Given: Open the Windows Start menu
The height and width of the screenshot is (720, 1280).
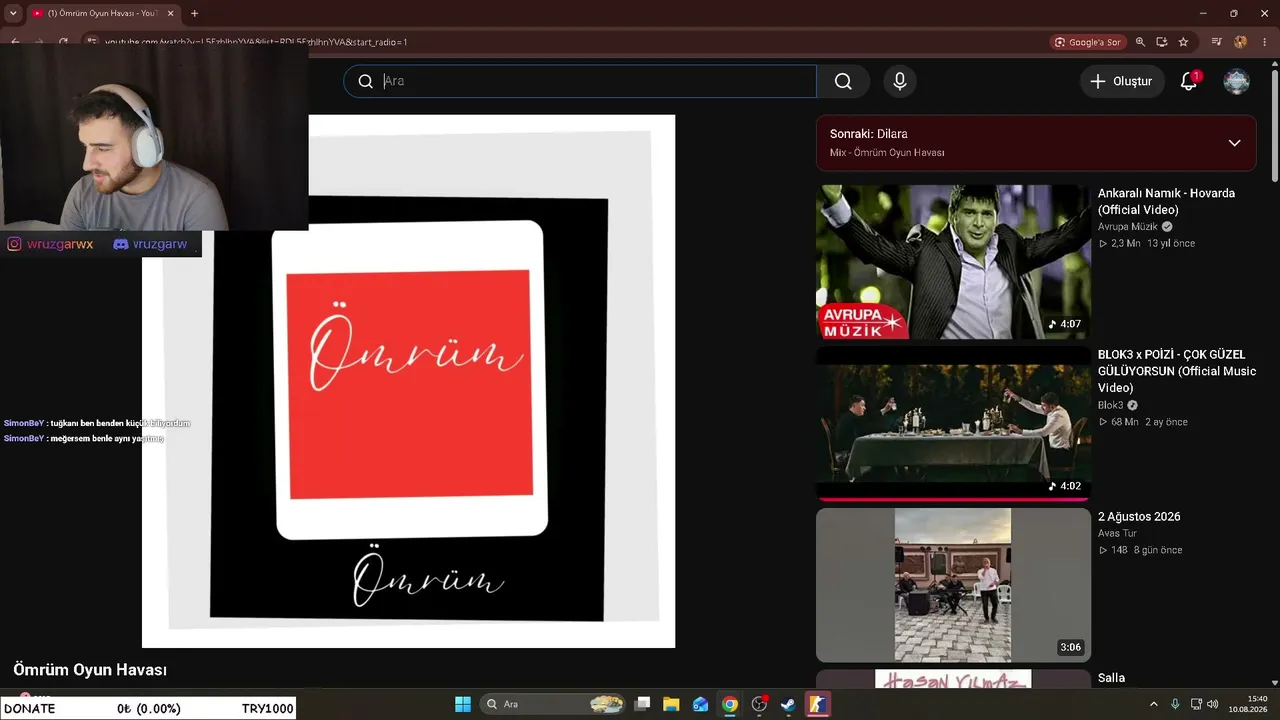Looking at the screenshot, I should (x=463, y=704).
